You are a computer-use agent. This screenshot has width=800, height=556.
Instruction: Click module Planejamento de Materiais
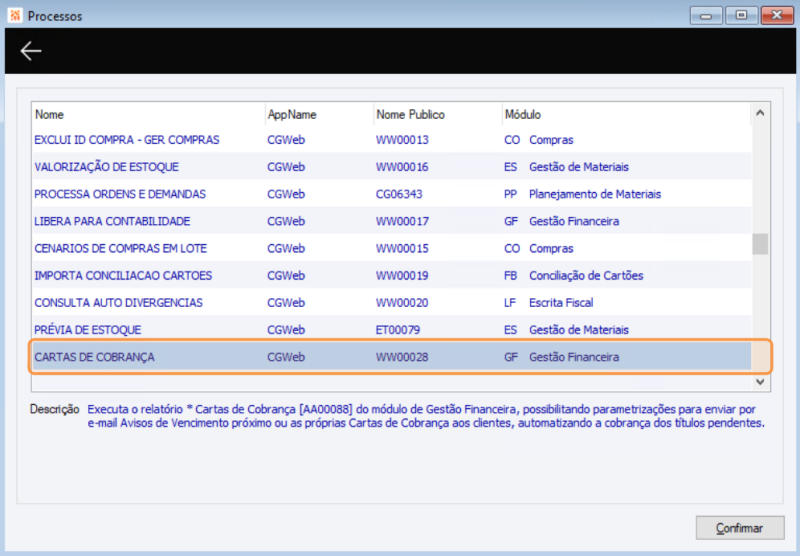[595, 194]
